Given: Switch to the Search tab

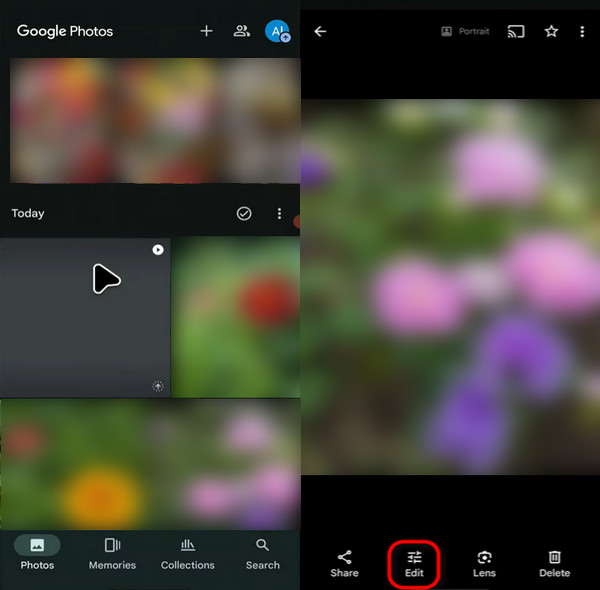Looking at the screenshot, I should 262,553.
